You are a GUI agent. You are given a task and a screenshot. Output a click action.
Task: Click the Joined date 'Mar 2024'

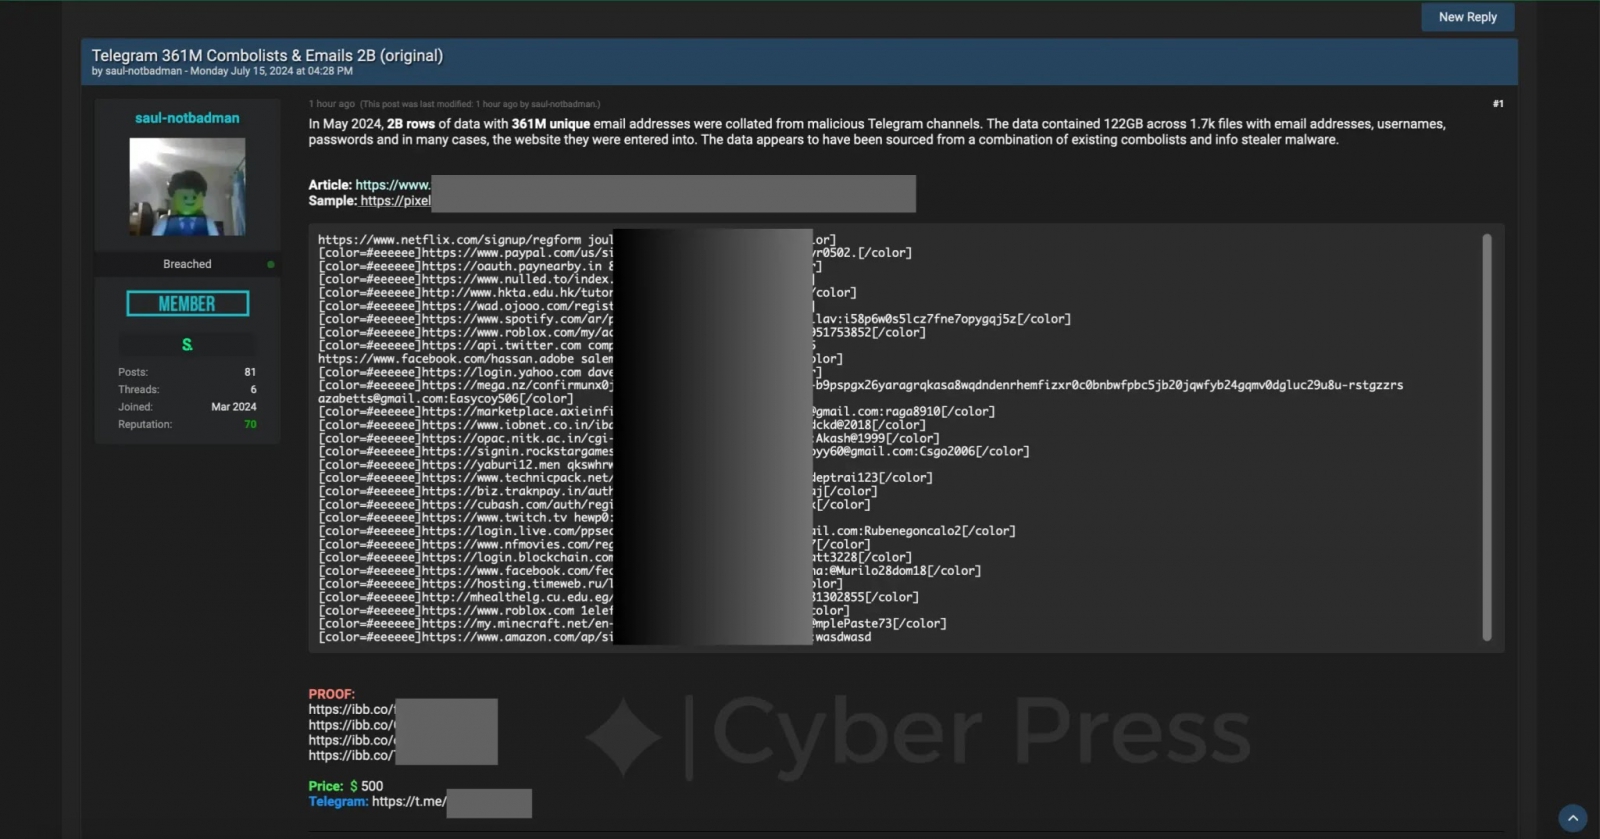[234, 407]
